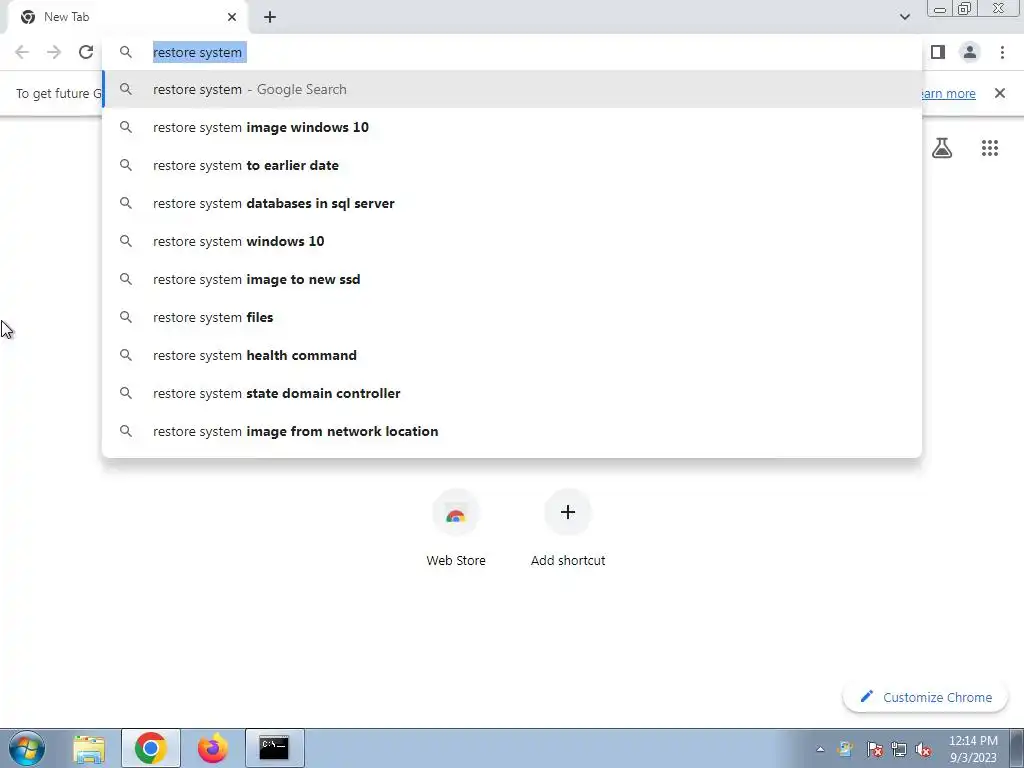Close the New Tab tab
Screen dimensions: 1024x768
[x=232, y=17]
